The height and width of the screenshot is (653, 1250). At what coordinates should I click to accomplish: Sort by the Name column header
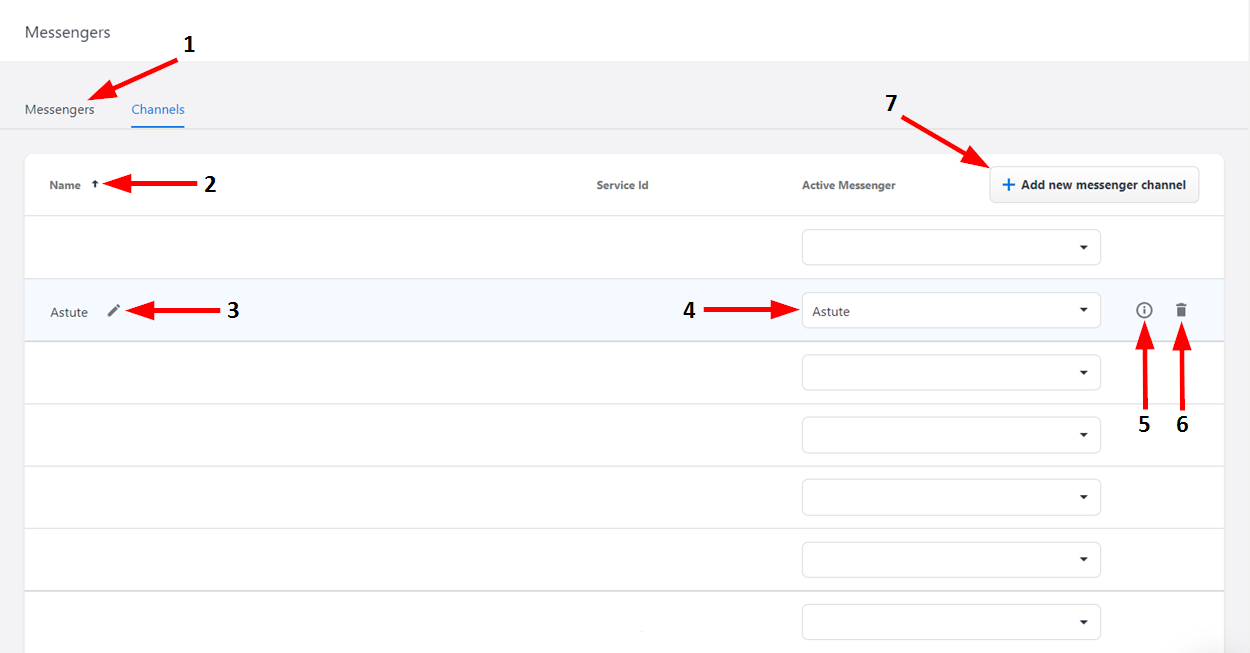65,185
